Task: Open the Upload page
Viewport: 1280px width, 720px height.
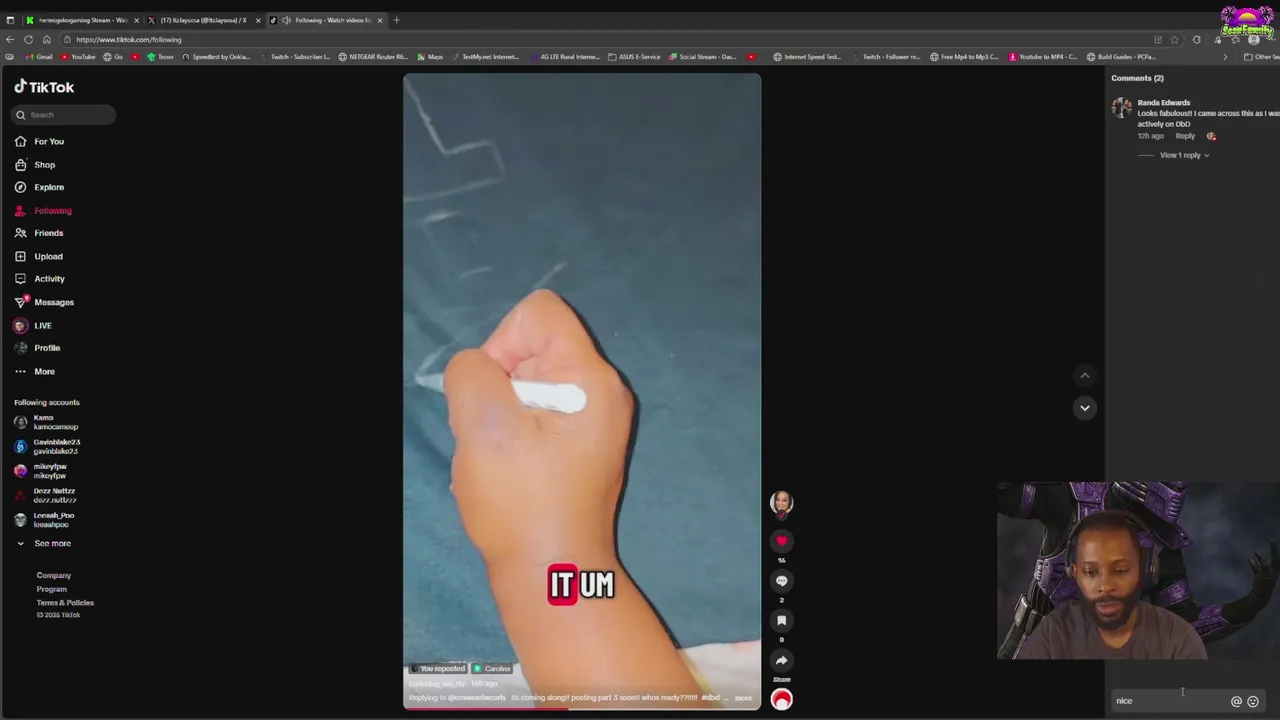Action: [x=40, y=257]
